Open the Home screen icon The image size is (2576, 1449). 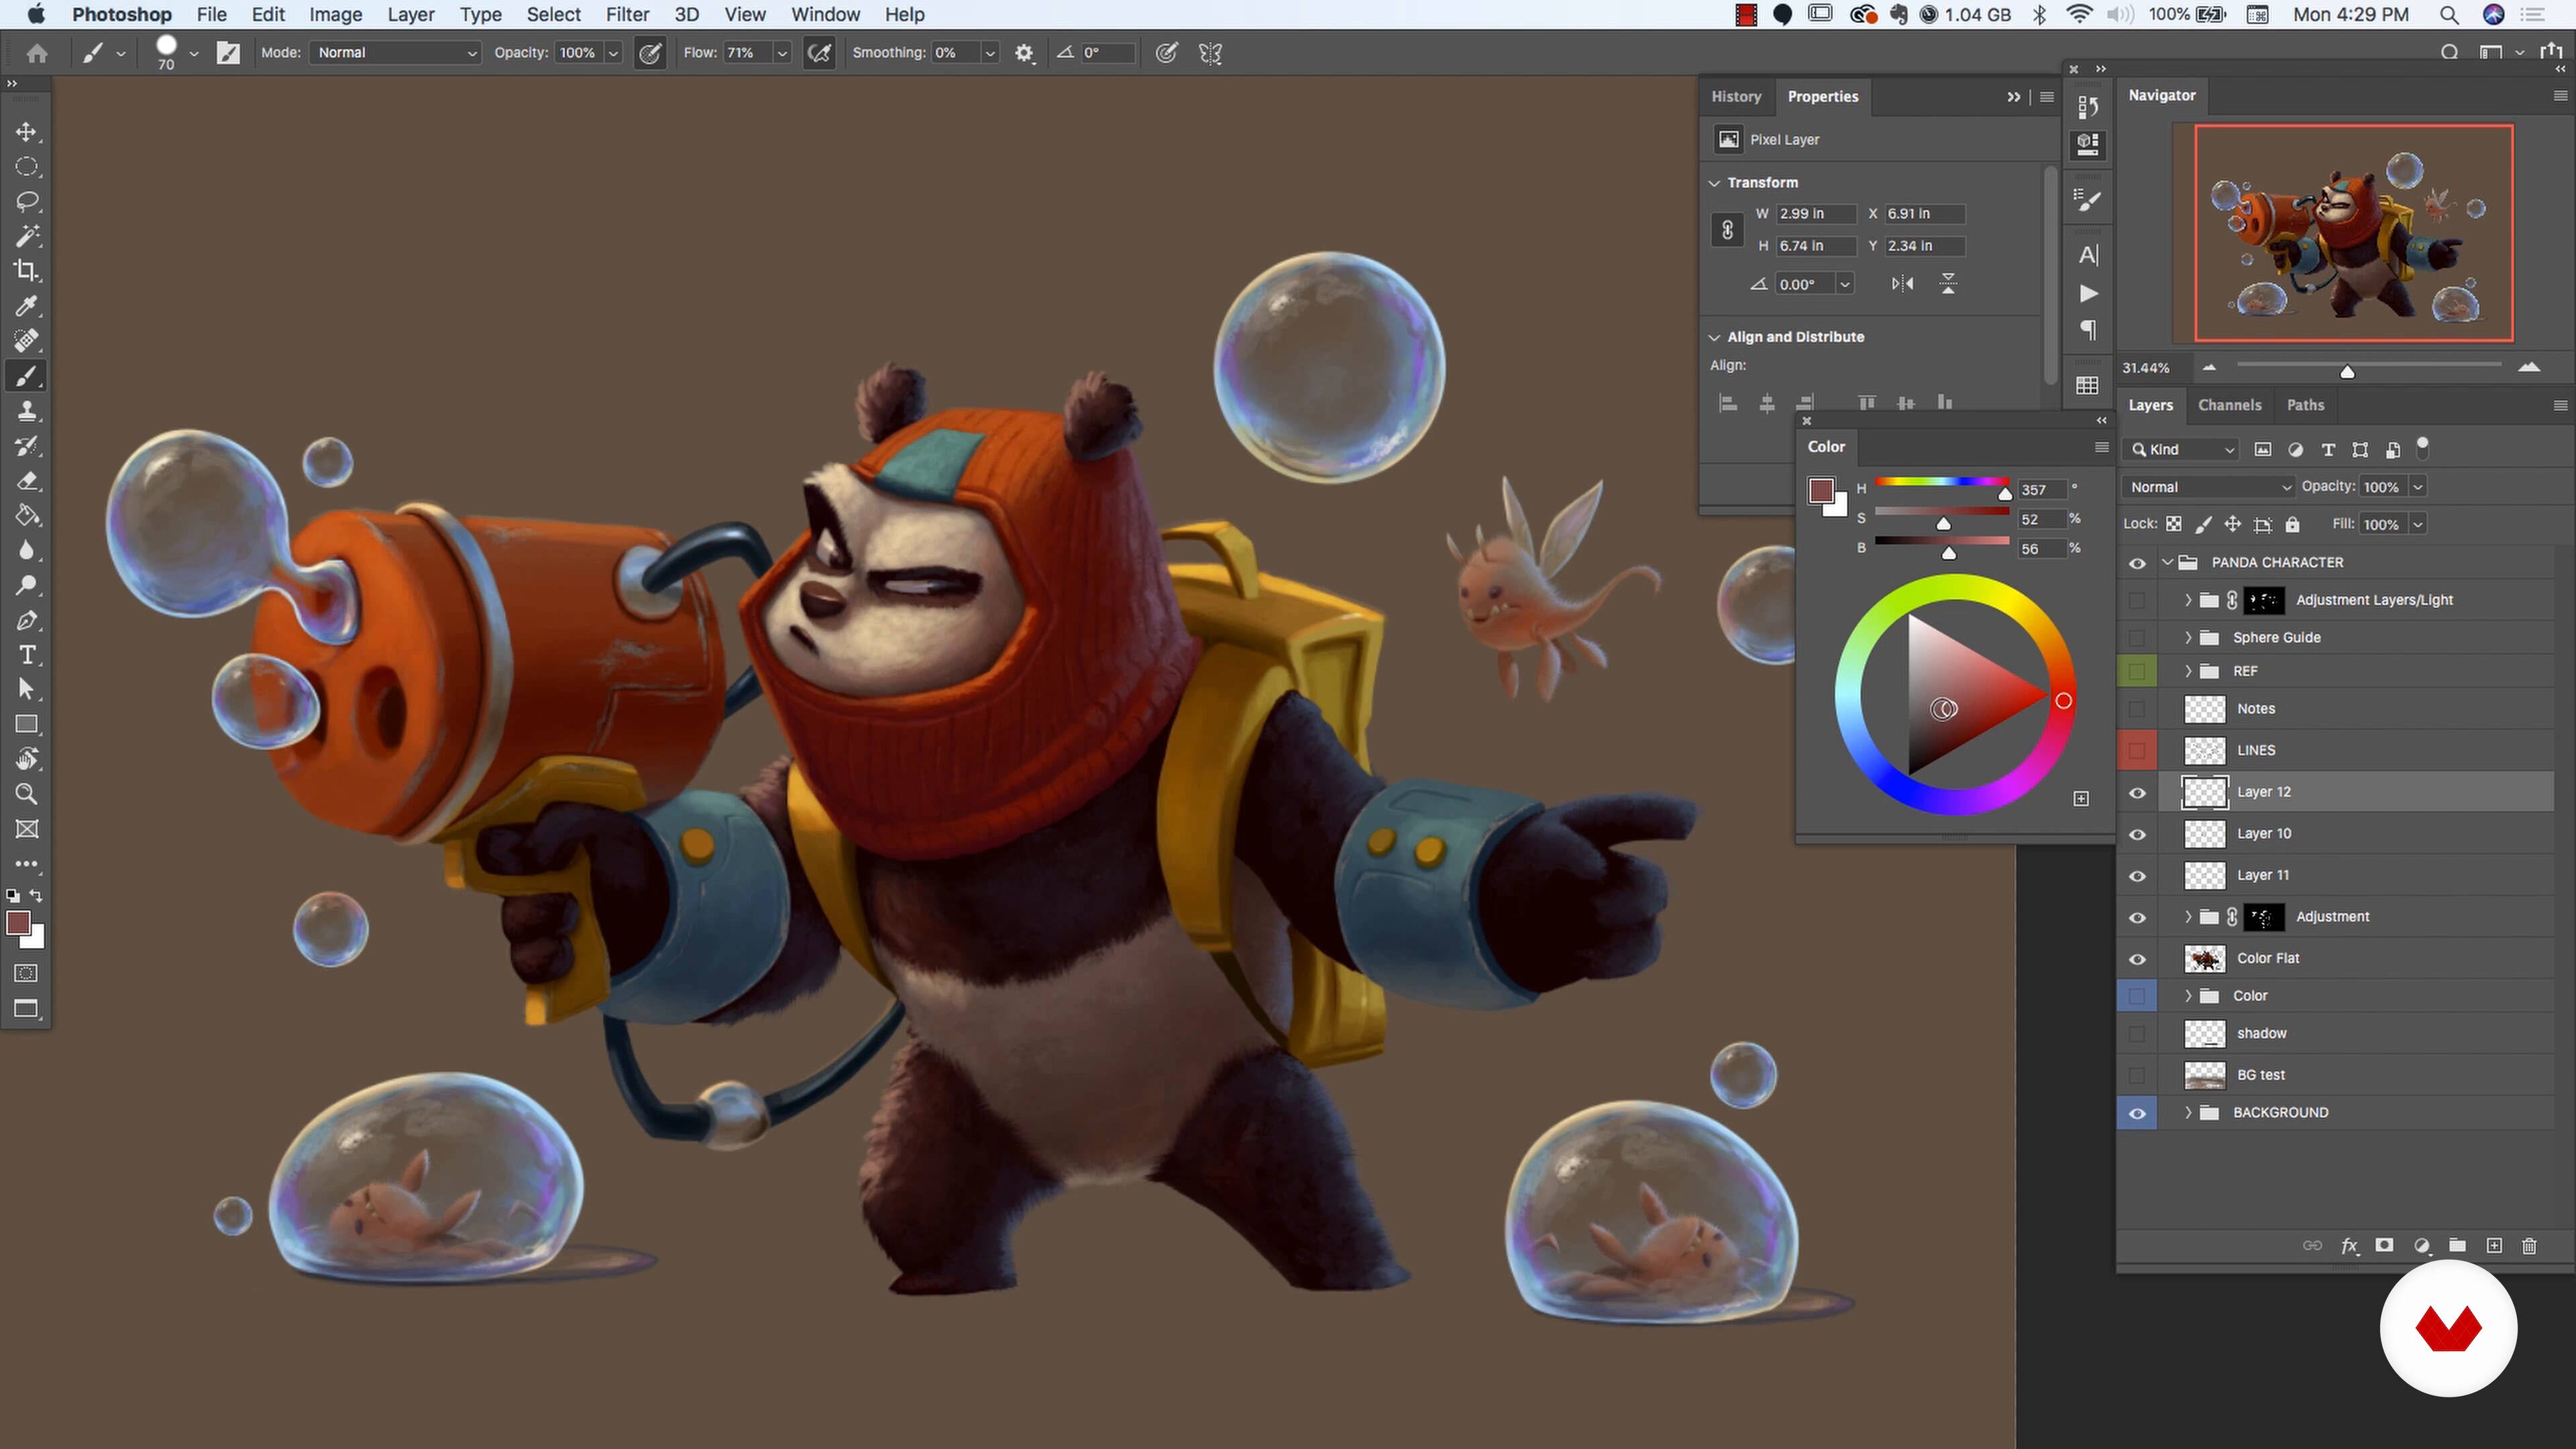point(37,53)
